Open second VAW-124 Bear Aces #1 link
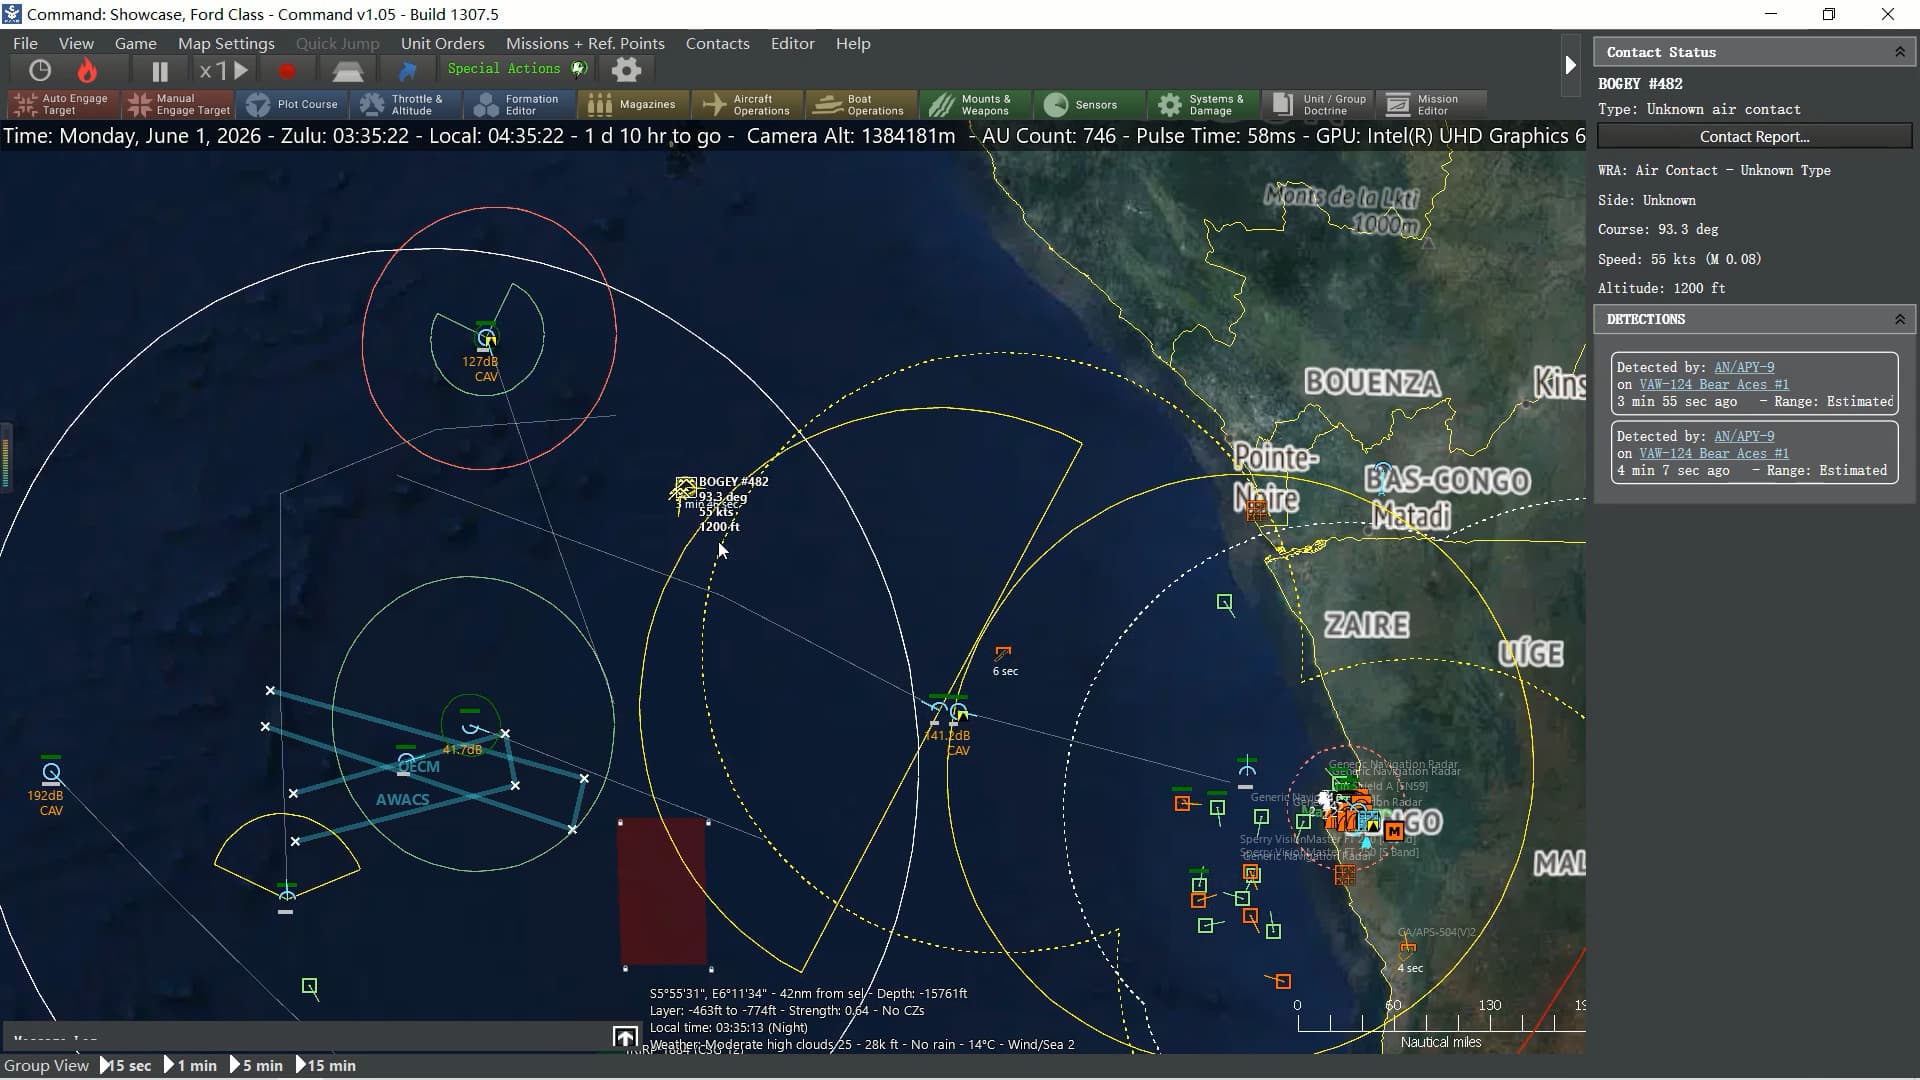 click(1714, 453)
